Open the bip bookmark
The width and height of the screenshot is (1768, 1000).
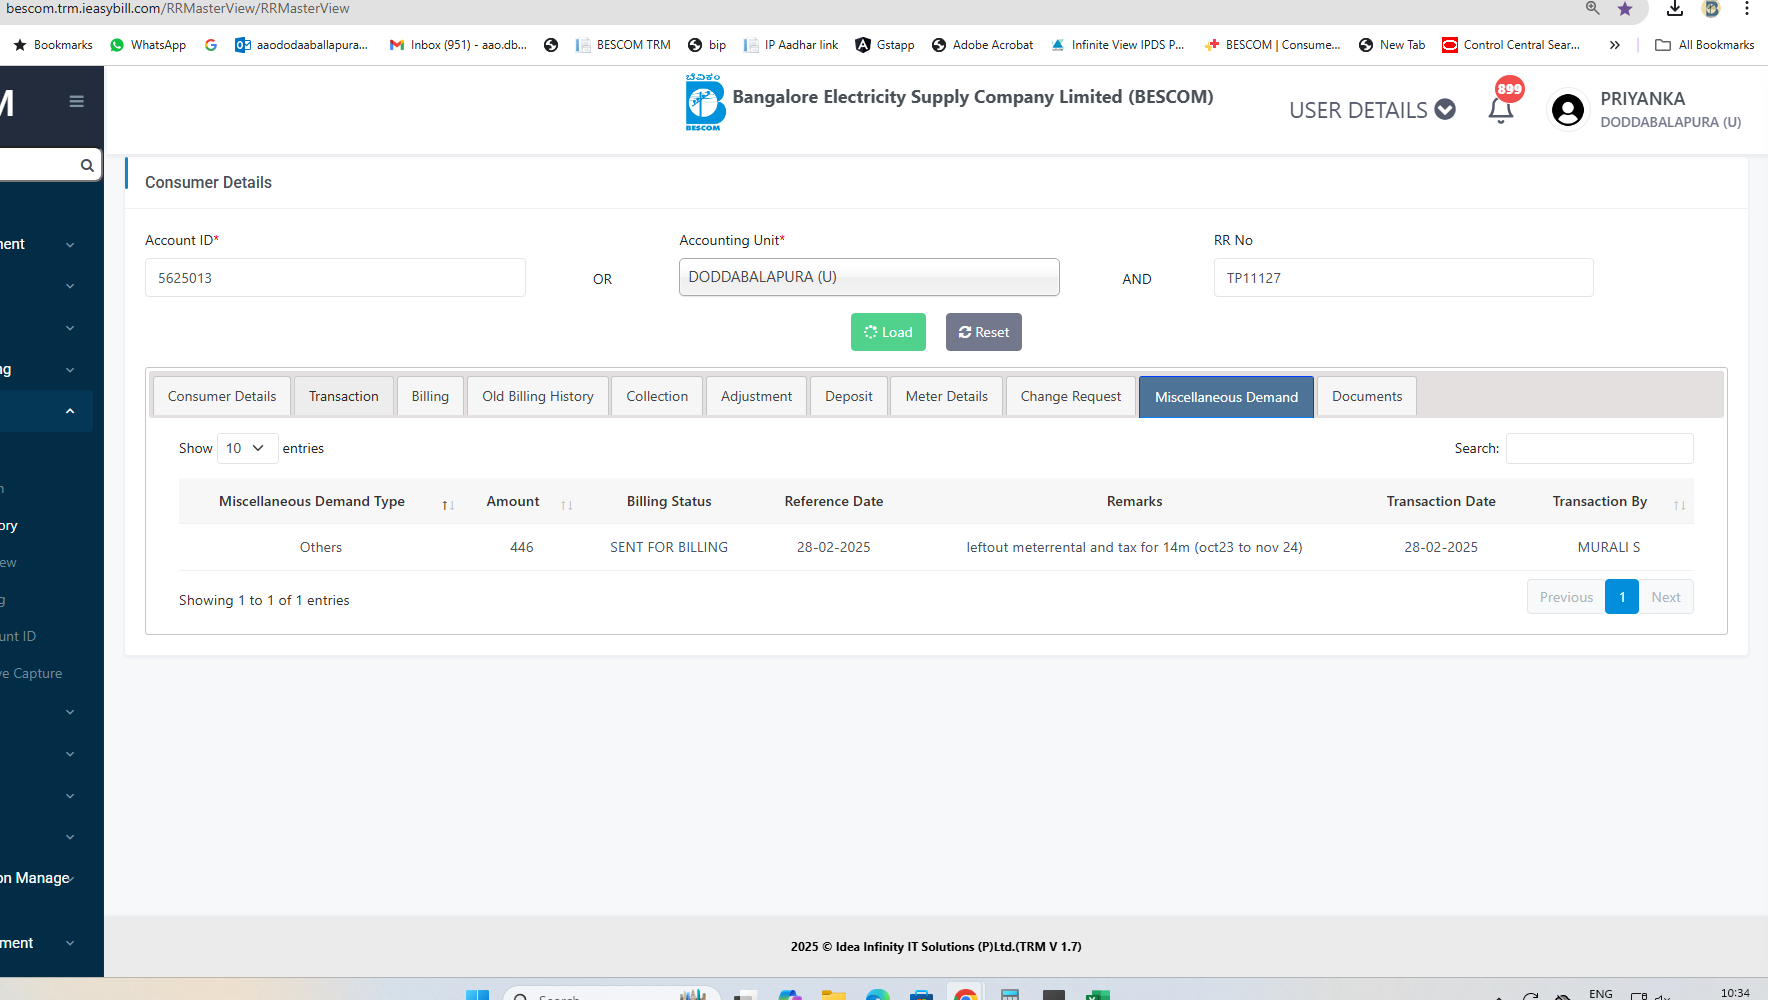click(x=707, y=45)
